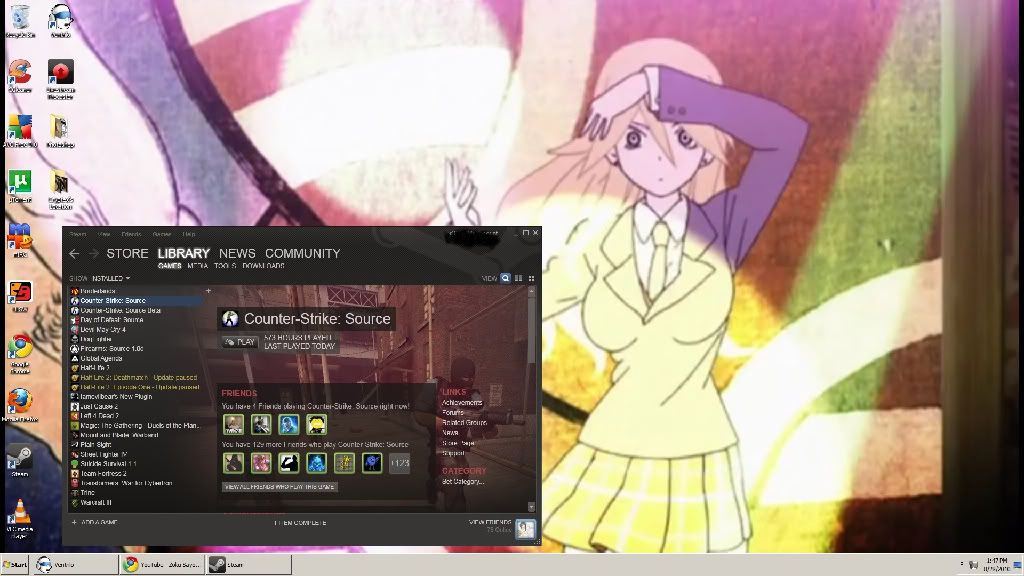Open the VLC media player desktop icon

pyautogui.click(x=20, y=519)
